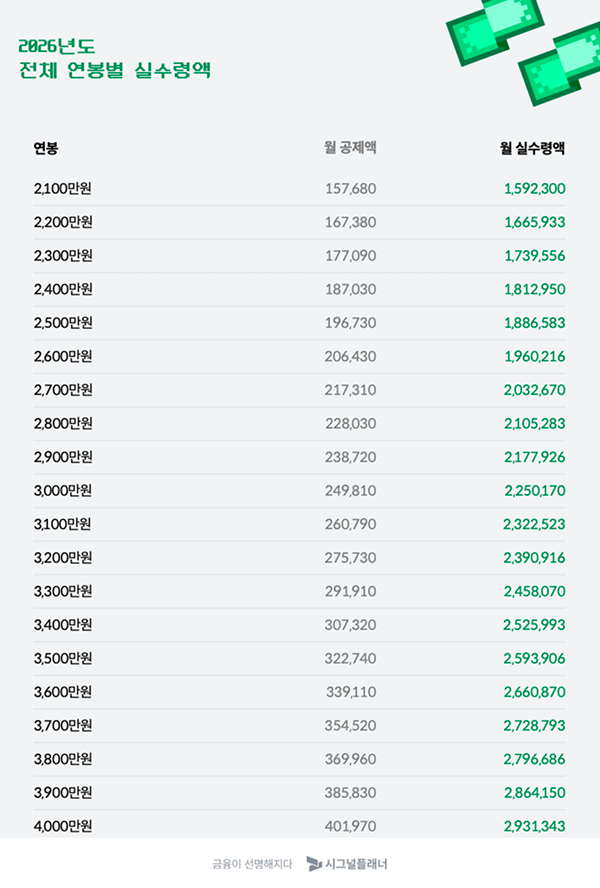
Task: Select the 시그널플래너 brand name text
Action: (x=356, y=864)
